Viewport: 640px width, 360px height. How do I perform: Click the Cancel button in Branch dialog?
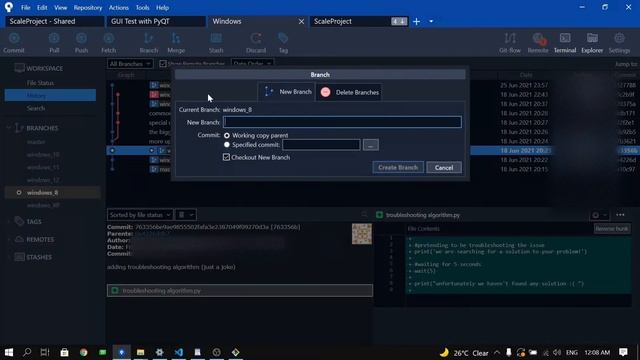tap(444, 167)
